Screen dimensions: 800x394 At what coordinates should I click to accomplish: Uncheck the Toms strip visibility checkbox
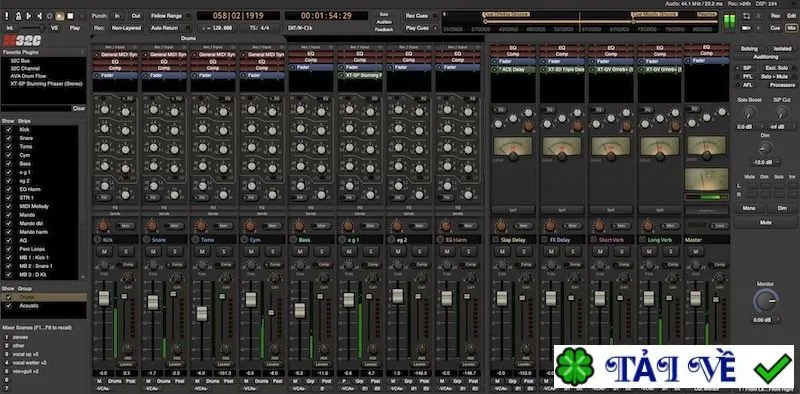9,146
